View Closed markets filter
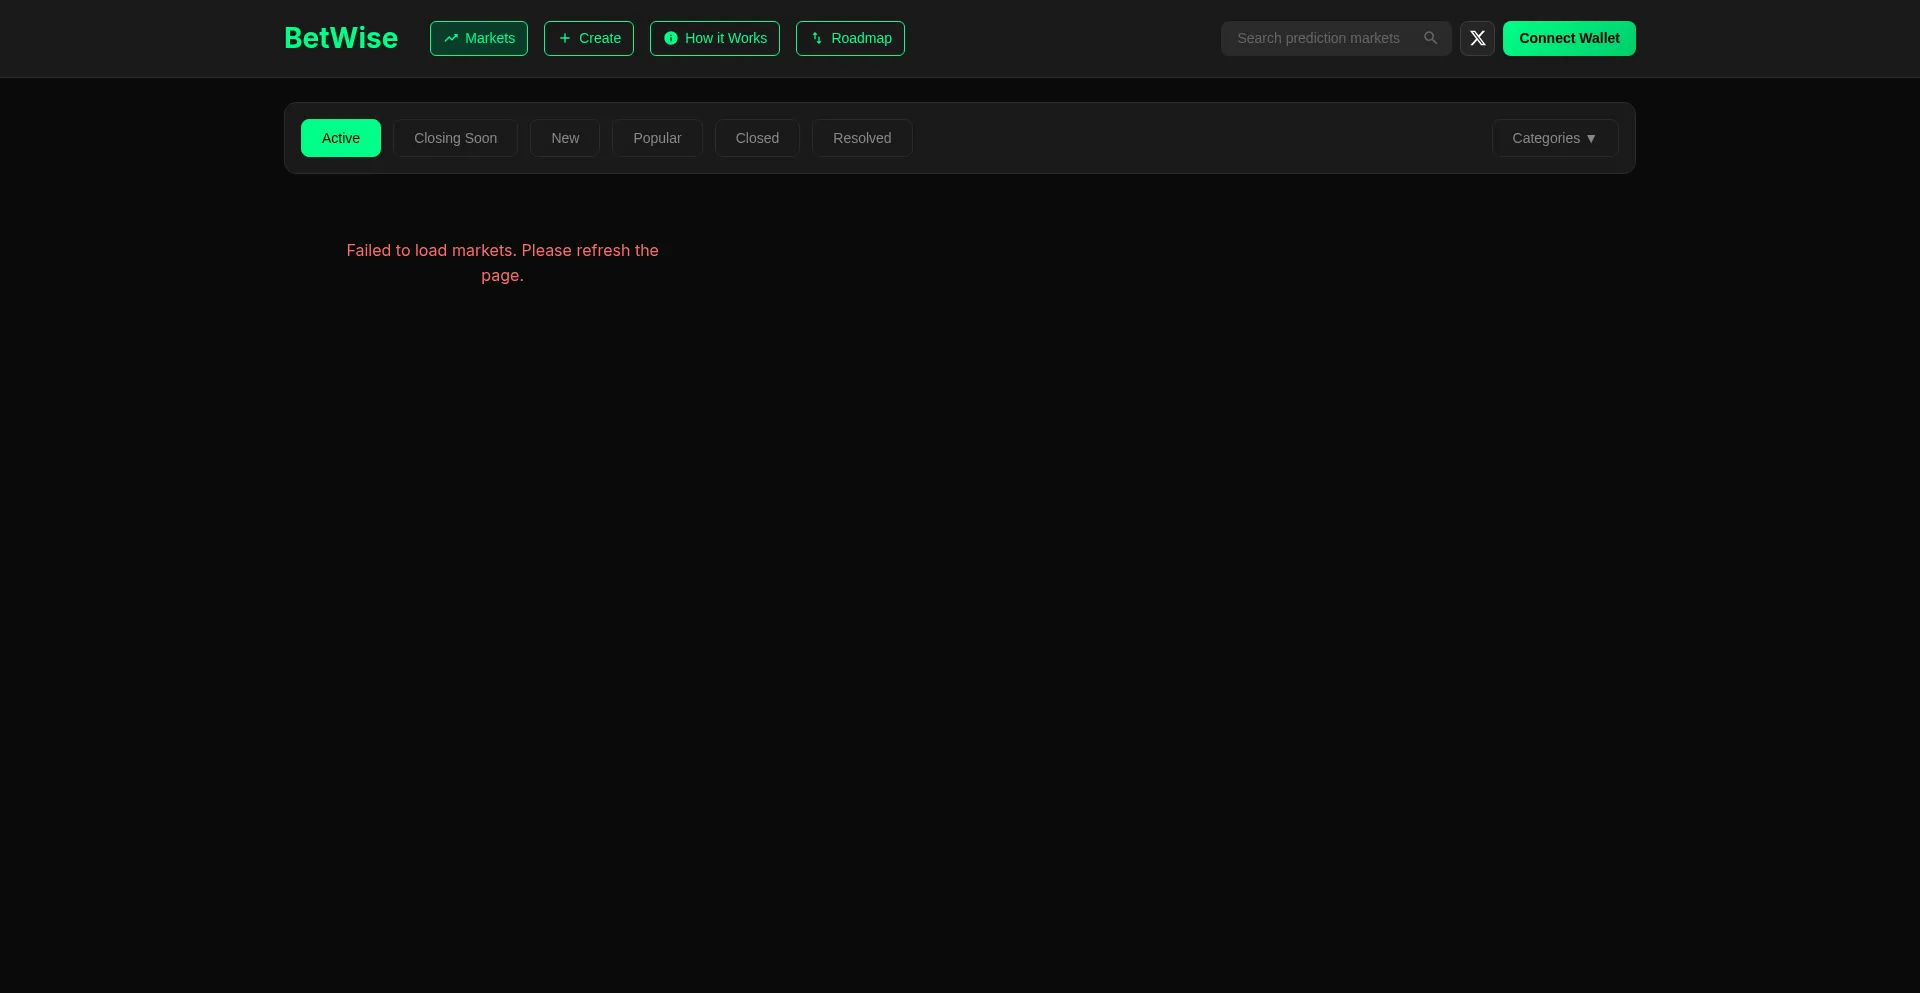The width and height of the screenshot is (1920, 993). pyautogui.click(x=757, y=138)
